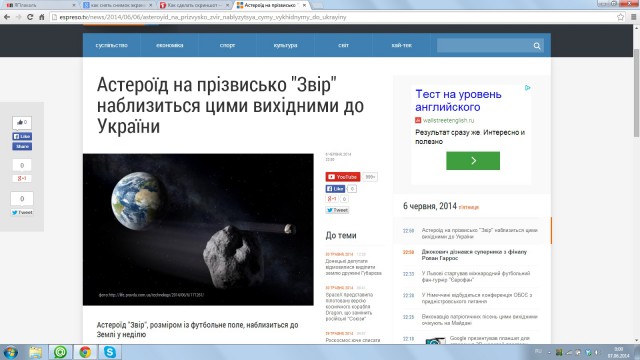Close the active Астероїд article tab

coord(304,5)
